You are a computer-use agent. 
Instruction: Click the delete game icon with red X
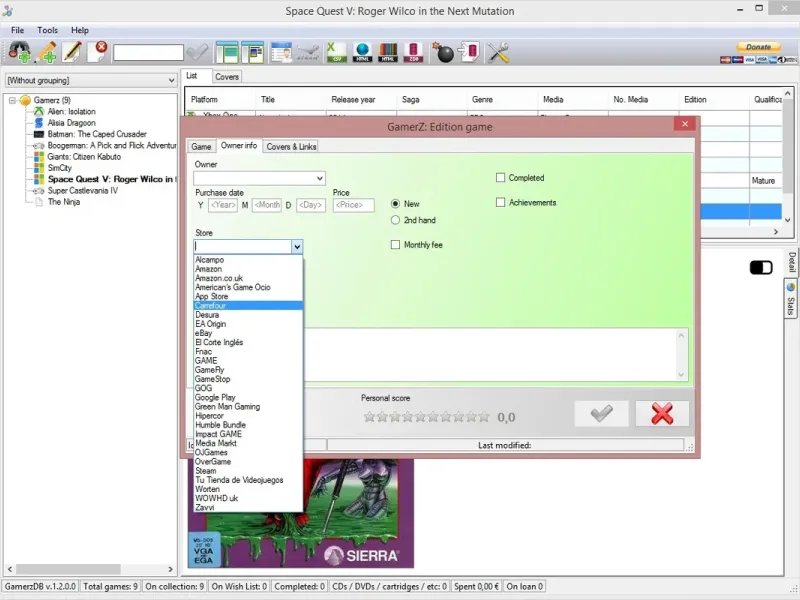click(x=97, y=52)
